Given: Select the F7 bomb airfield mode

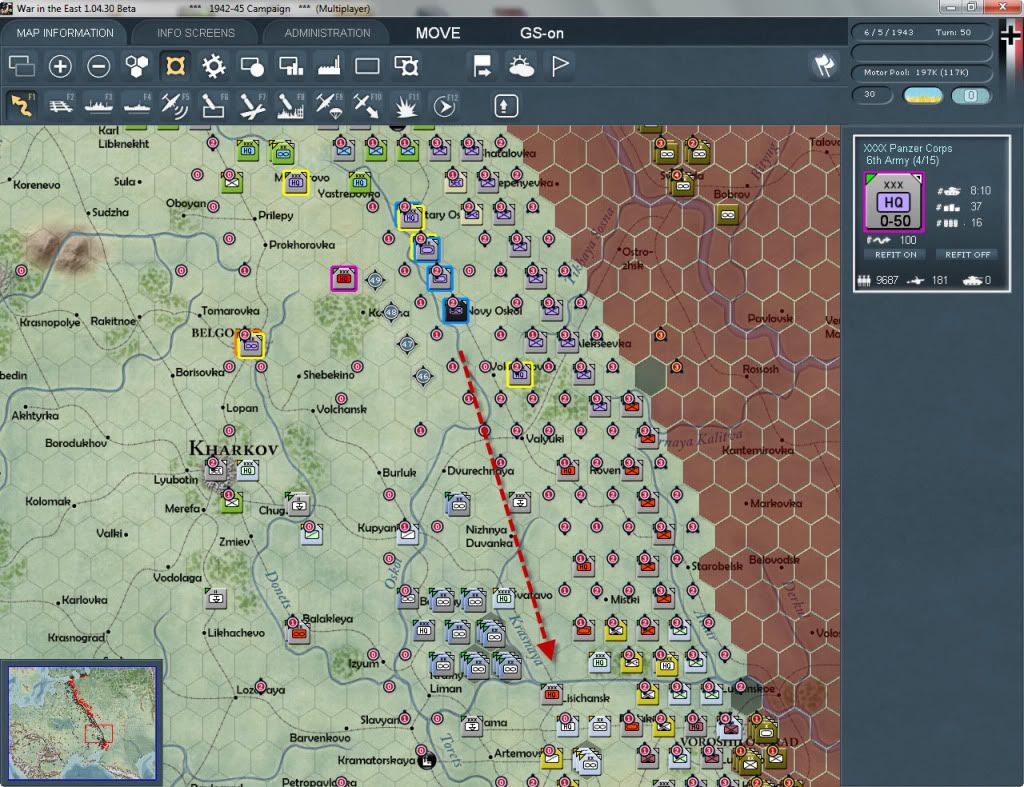Looking at the screenshot, I should click(x=252, y=105).
